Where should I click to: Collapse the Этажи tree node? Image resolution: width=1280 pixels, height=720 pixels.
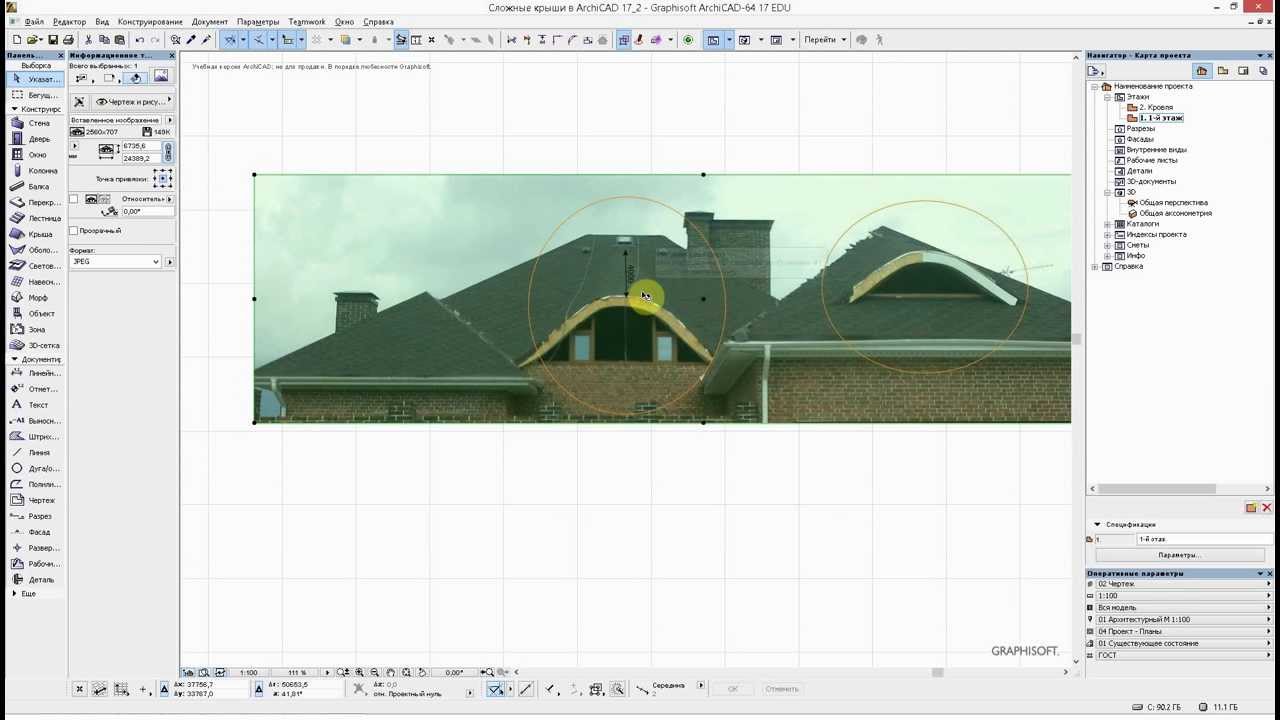pos(1108,97)
